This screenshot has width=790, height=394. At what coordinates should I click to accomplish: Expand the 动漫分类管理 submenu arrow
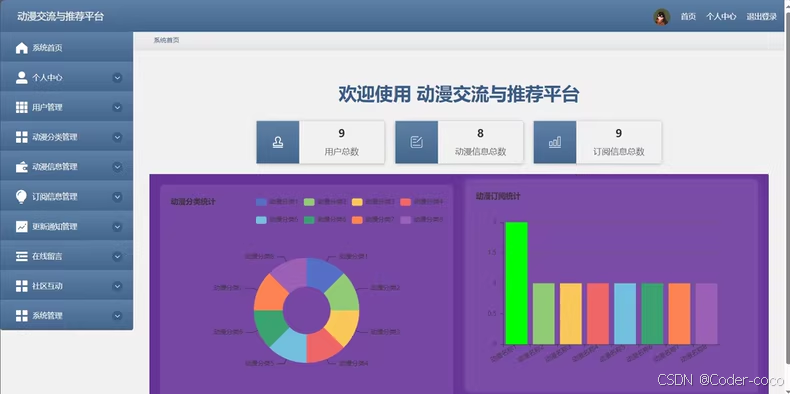[x=117, y=137]
